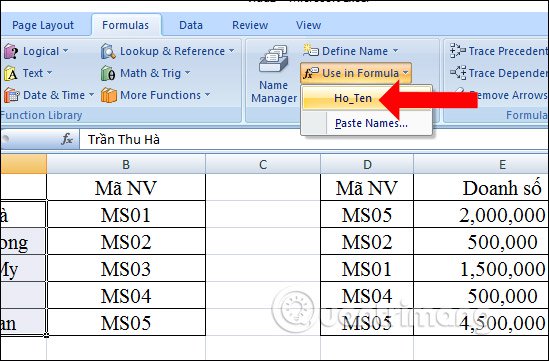Open the Define Name dropdown arrow

[395, 51]
